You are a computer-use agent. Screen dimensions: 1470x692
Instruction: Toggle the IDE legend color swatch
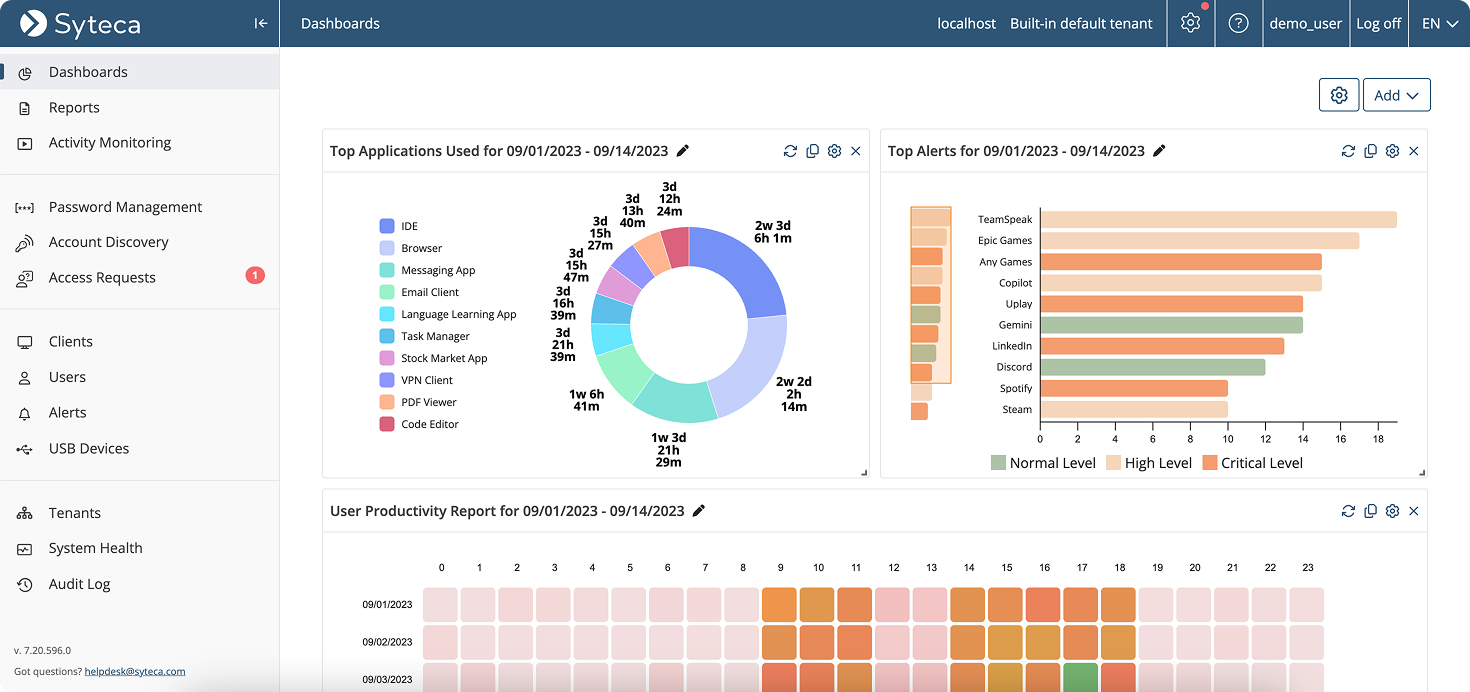click(x=387, y=226)
